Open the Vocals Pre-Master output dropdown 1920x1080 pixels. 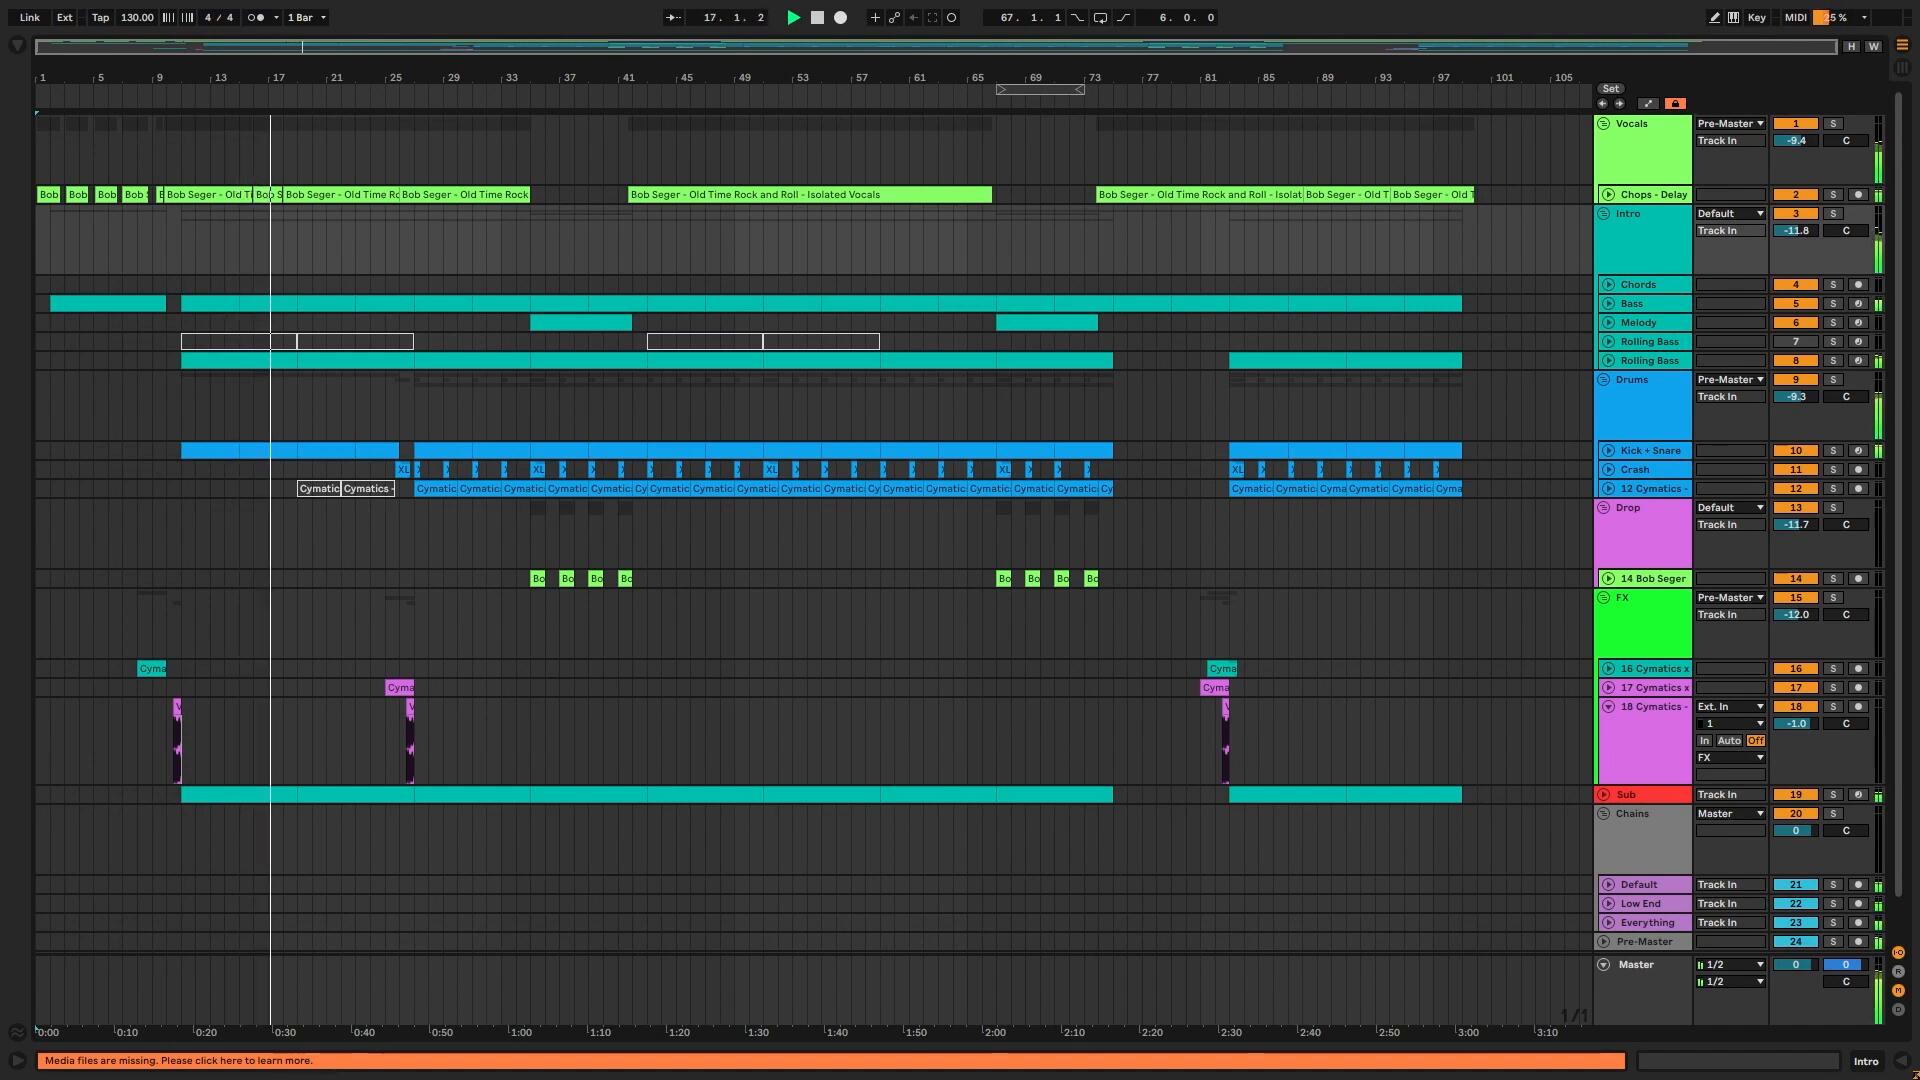(1730, 124)
